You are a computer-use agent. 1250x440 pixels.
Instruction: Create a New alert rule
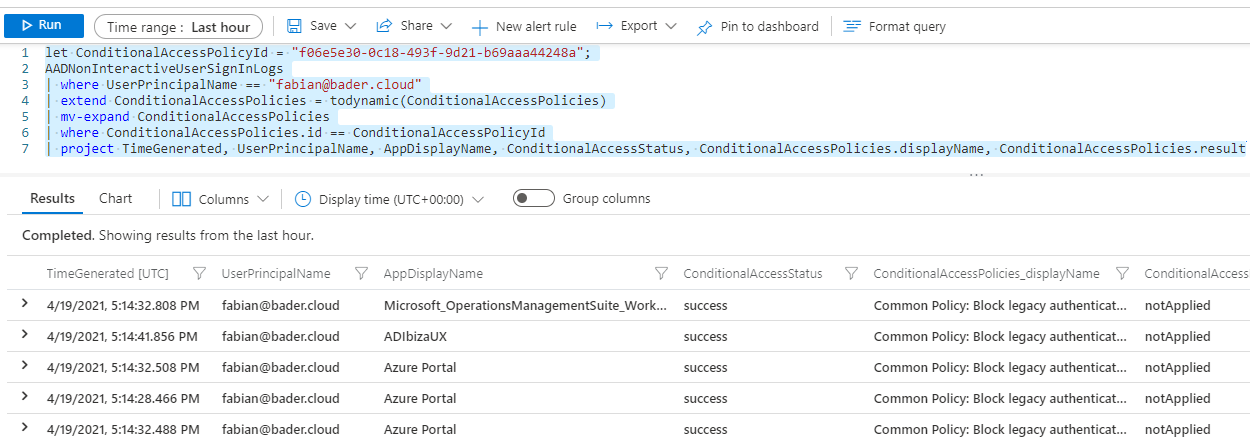[524, 27]
